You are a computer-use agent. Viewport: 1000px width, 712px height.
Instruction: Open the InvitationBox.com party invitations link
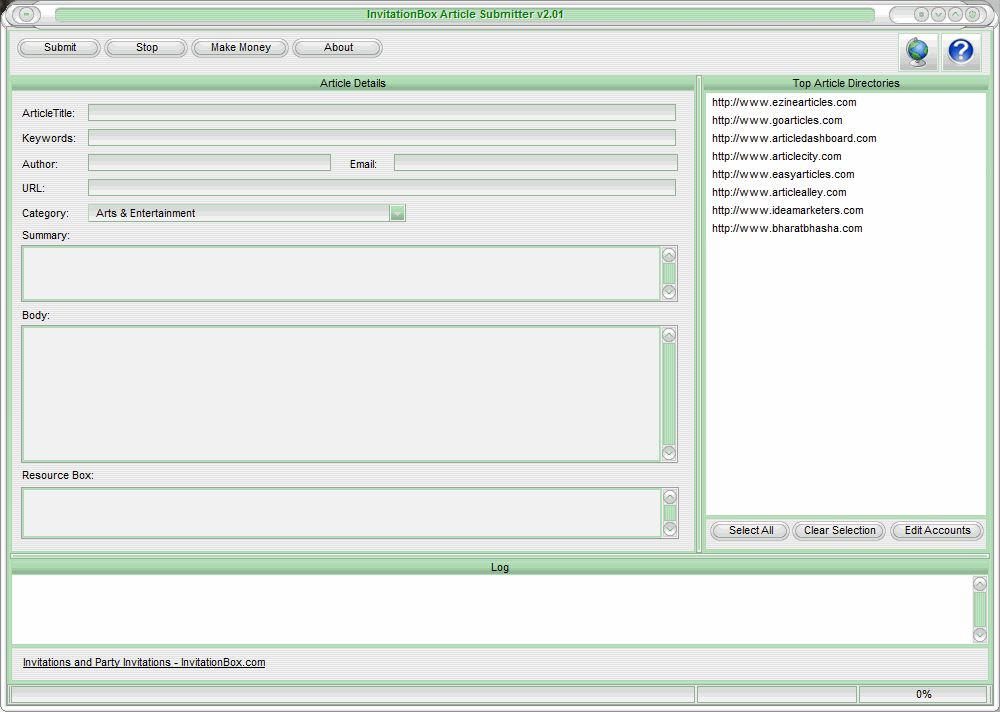(x=144, y=662)
